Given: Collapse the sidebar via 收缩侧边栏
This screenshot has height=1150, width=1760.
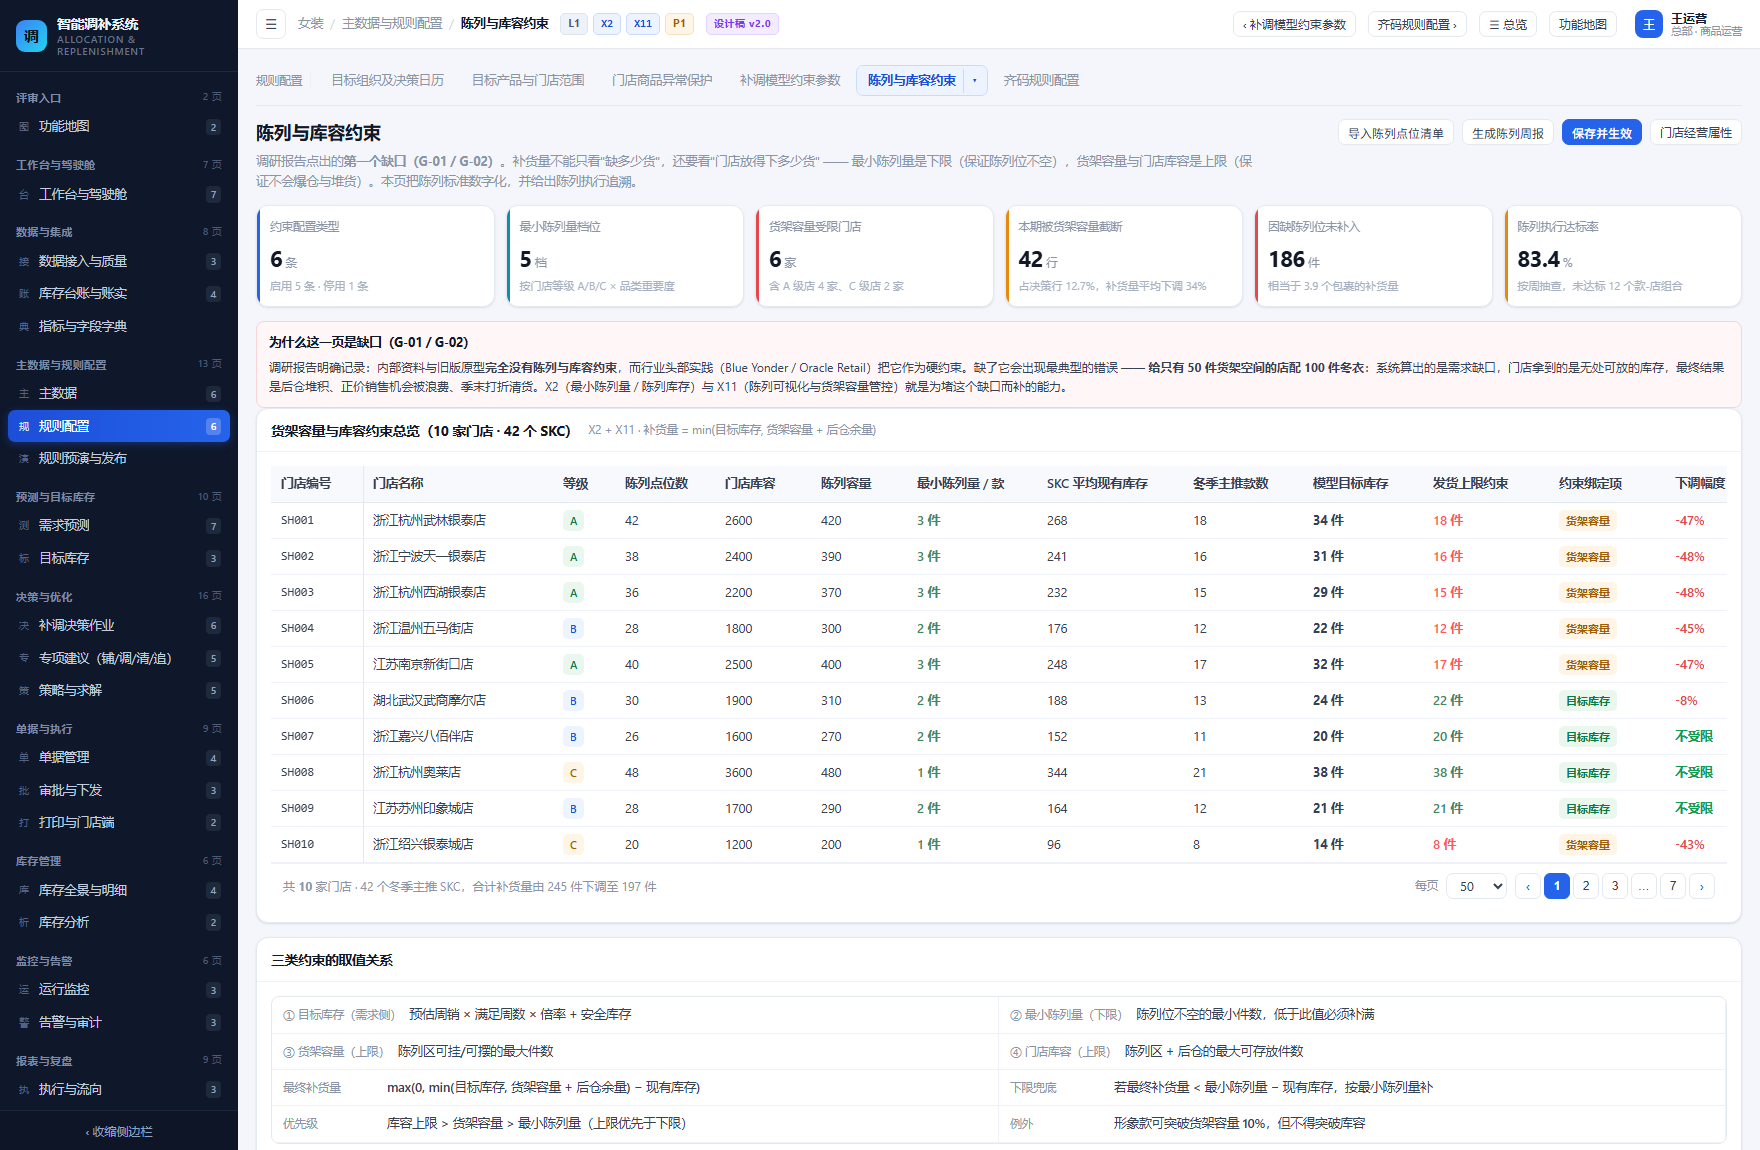Looking at the screenshot, I should (119, 1132).
